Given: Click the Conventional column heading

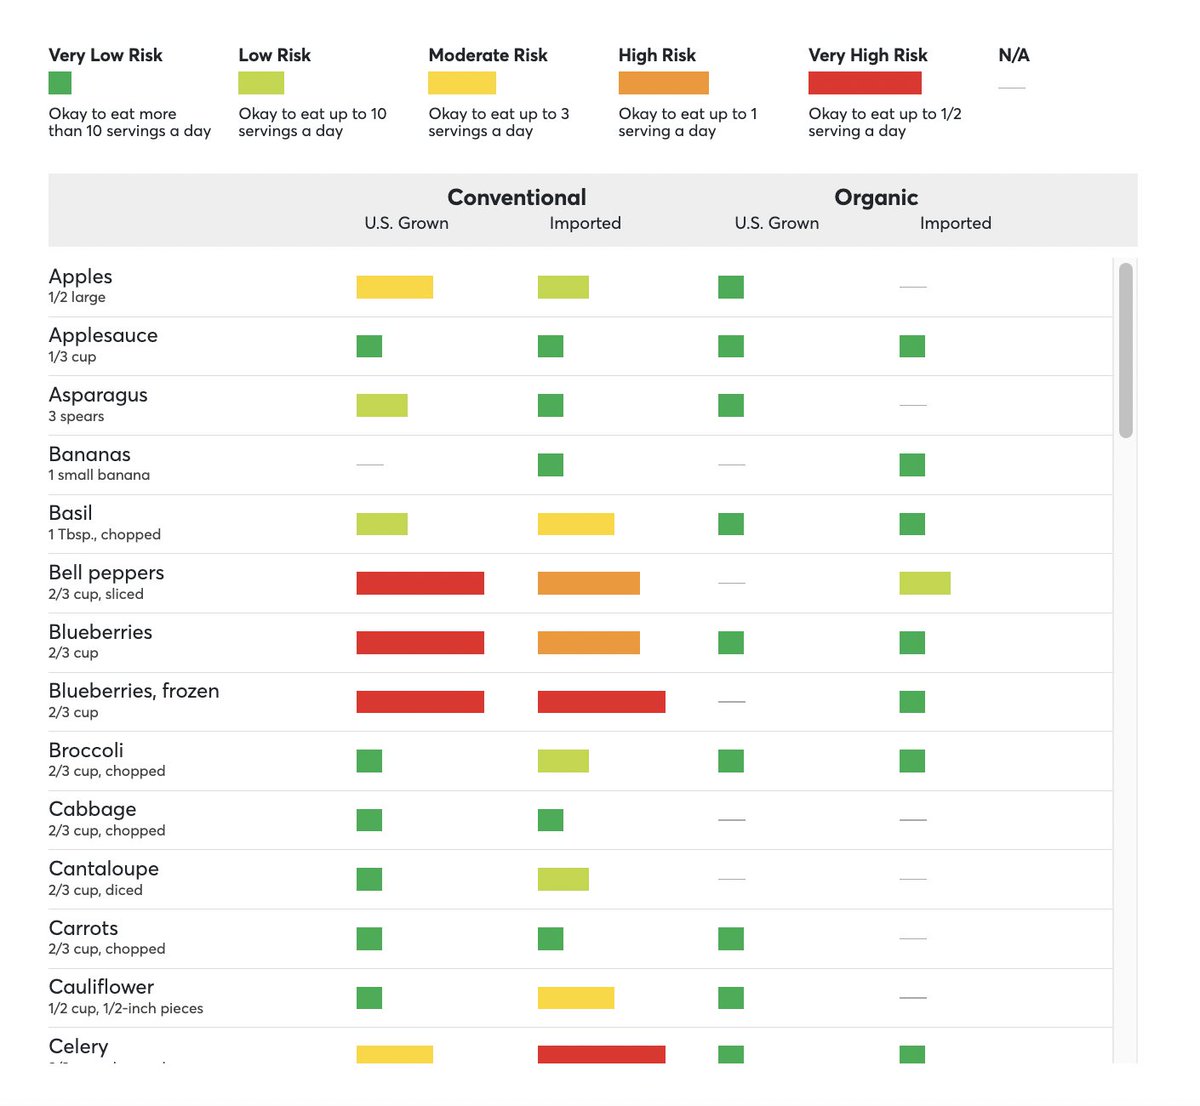Looking at the screenshot, I should 516,197.
